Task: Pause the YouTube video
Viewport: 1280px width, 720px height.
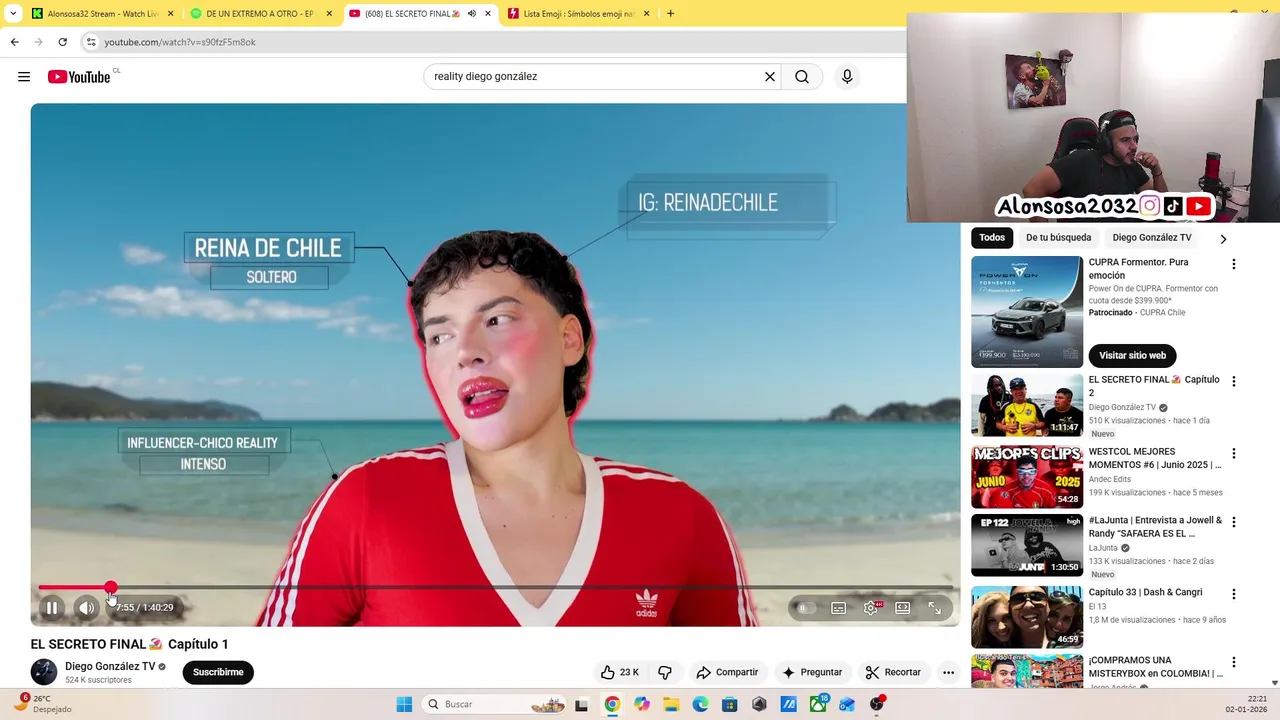Action: point(52,607)
